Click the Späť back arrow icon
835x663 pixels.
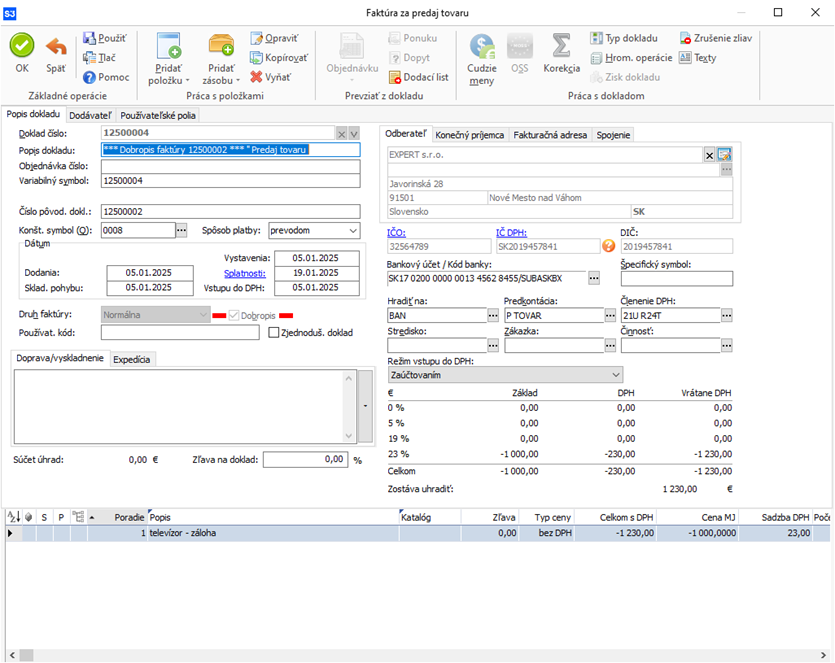click(x=56, y=46)
